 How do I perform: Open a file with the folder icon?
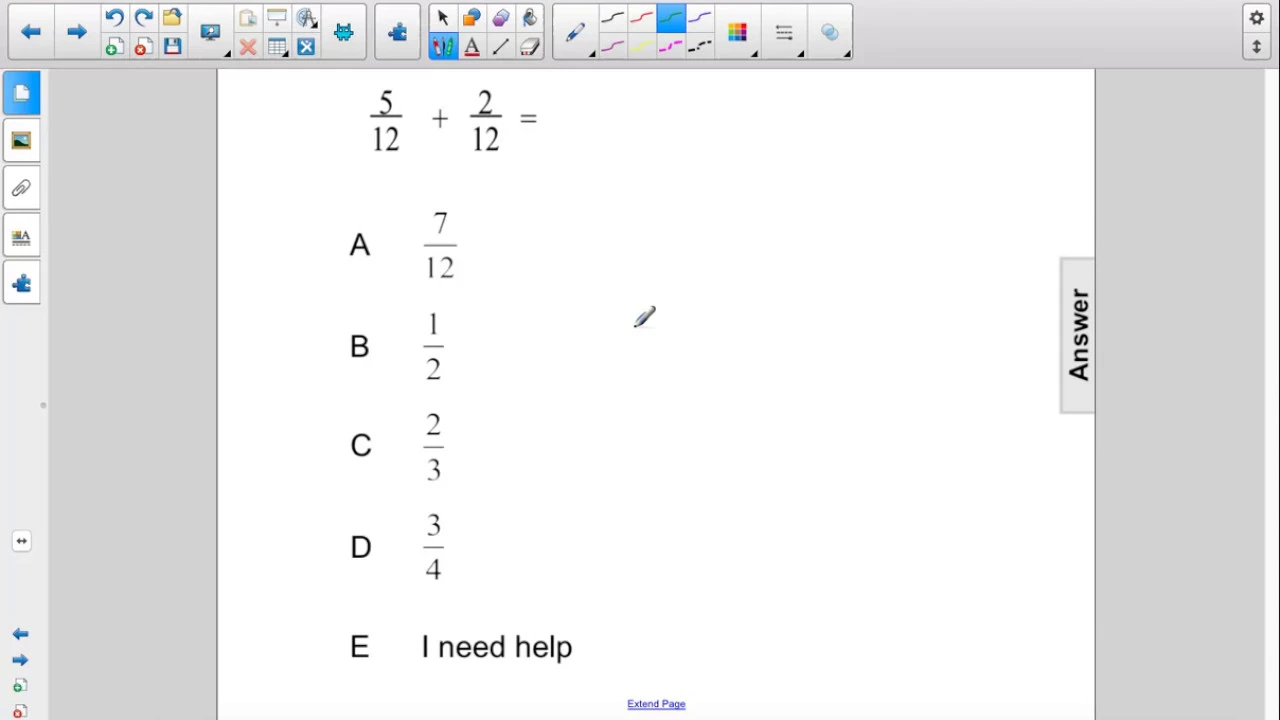(172, 18)
